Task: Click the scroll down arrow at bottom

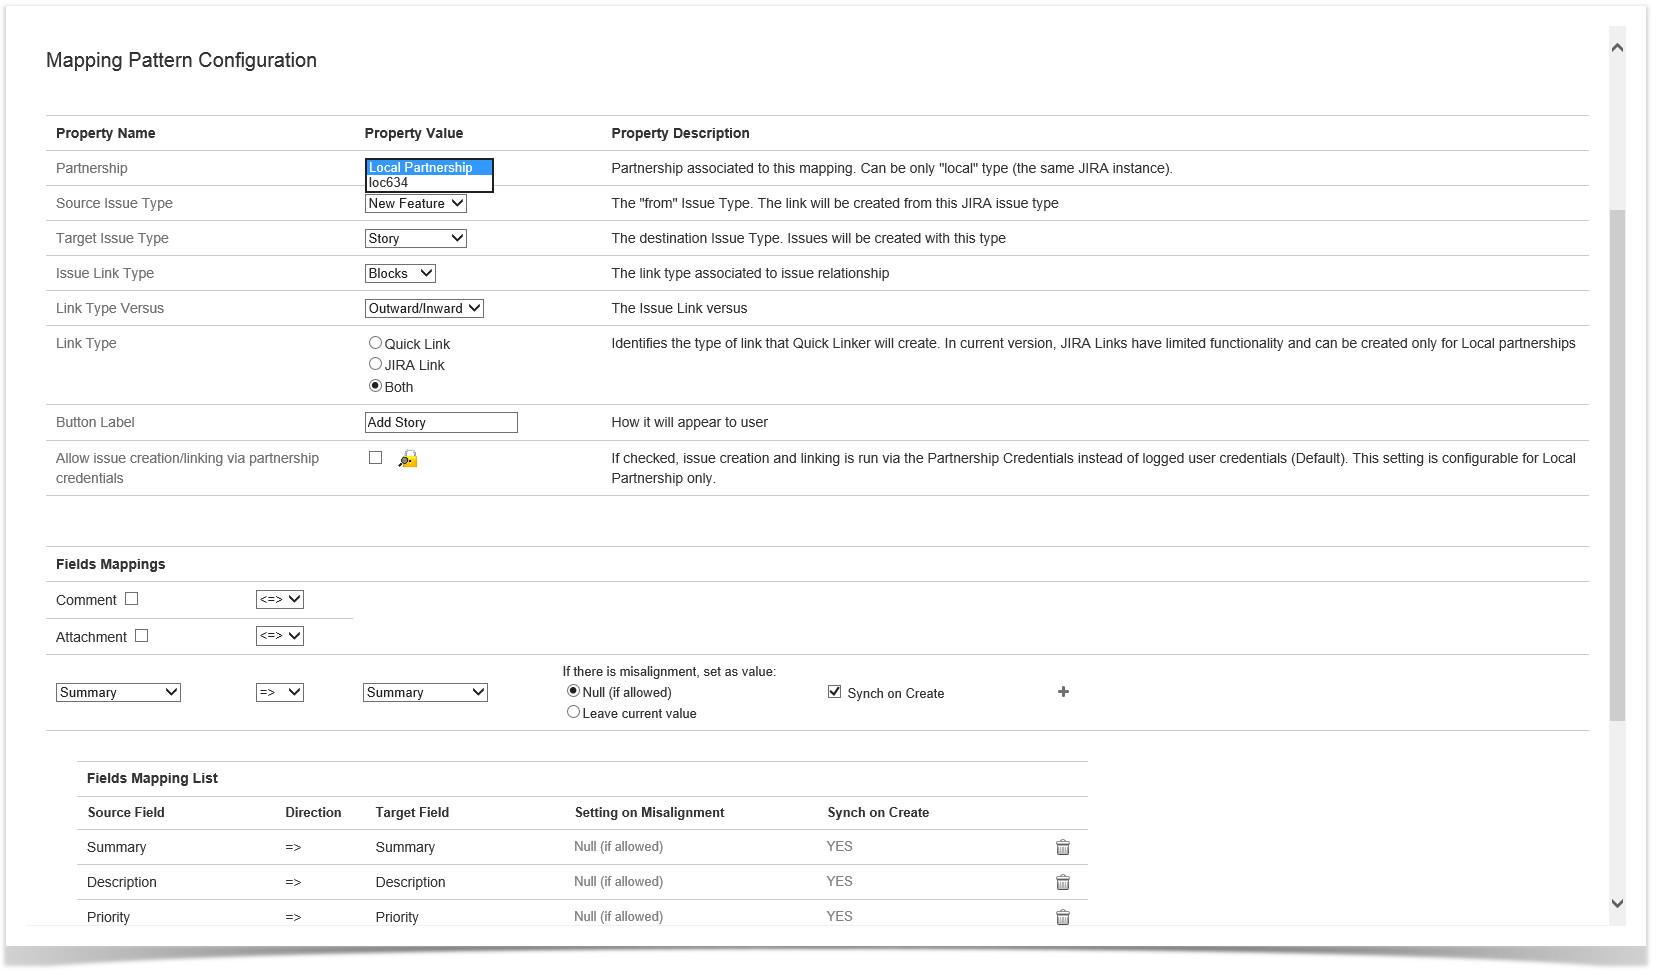Action: click(1617, 903)
